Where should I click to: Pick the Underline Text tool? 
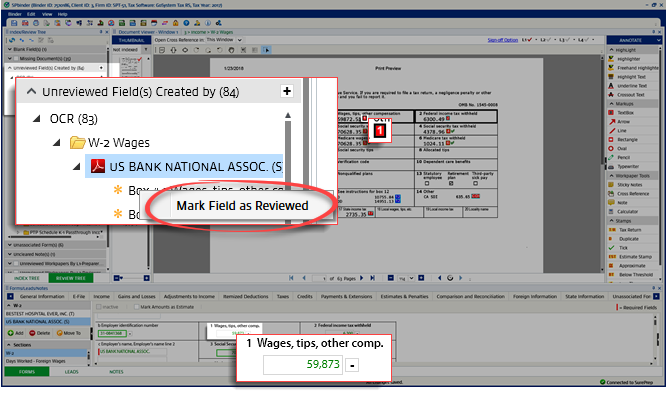[x=632, y=86]
